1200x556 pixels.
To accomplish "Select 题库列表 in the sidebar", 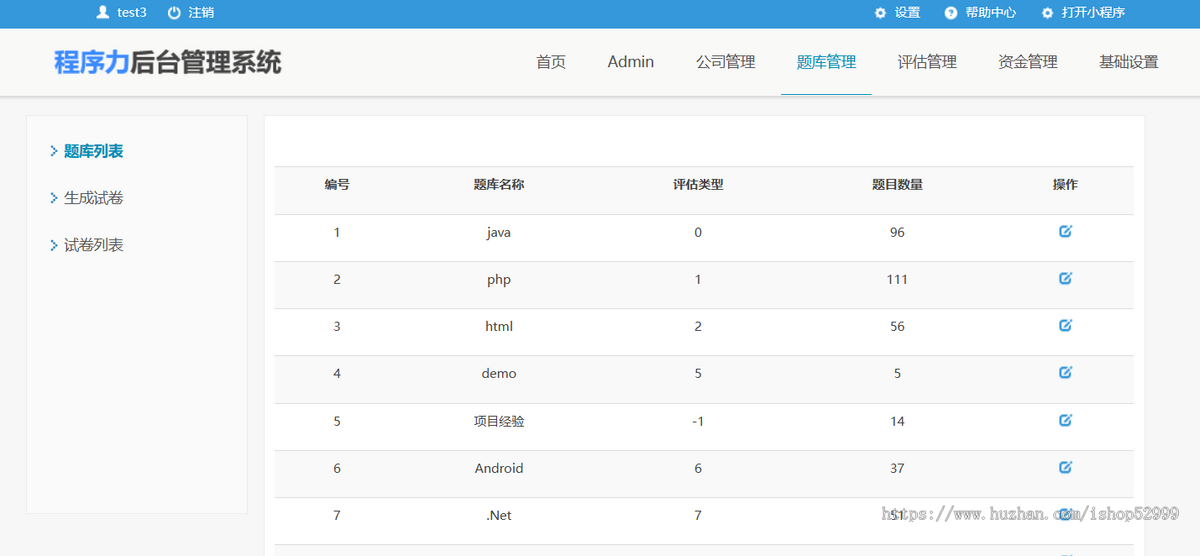I will 94,151.
